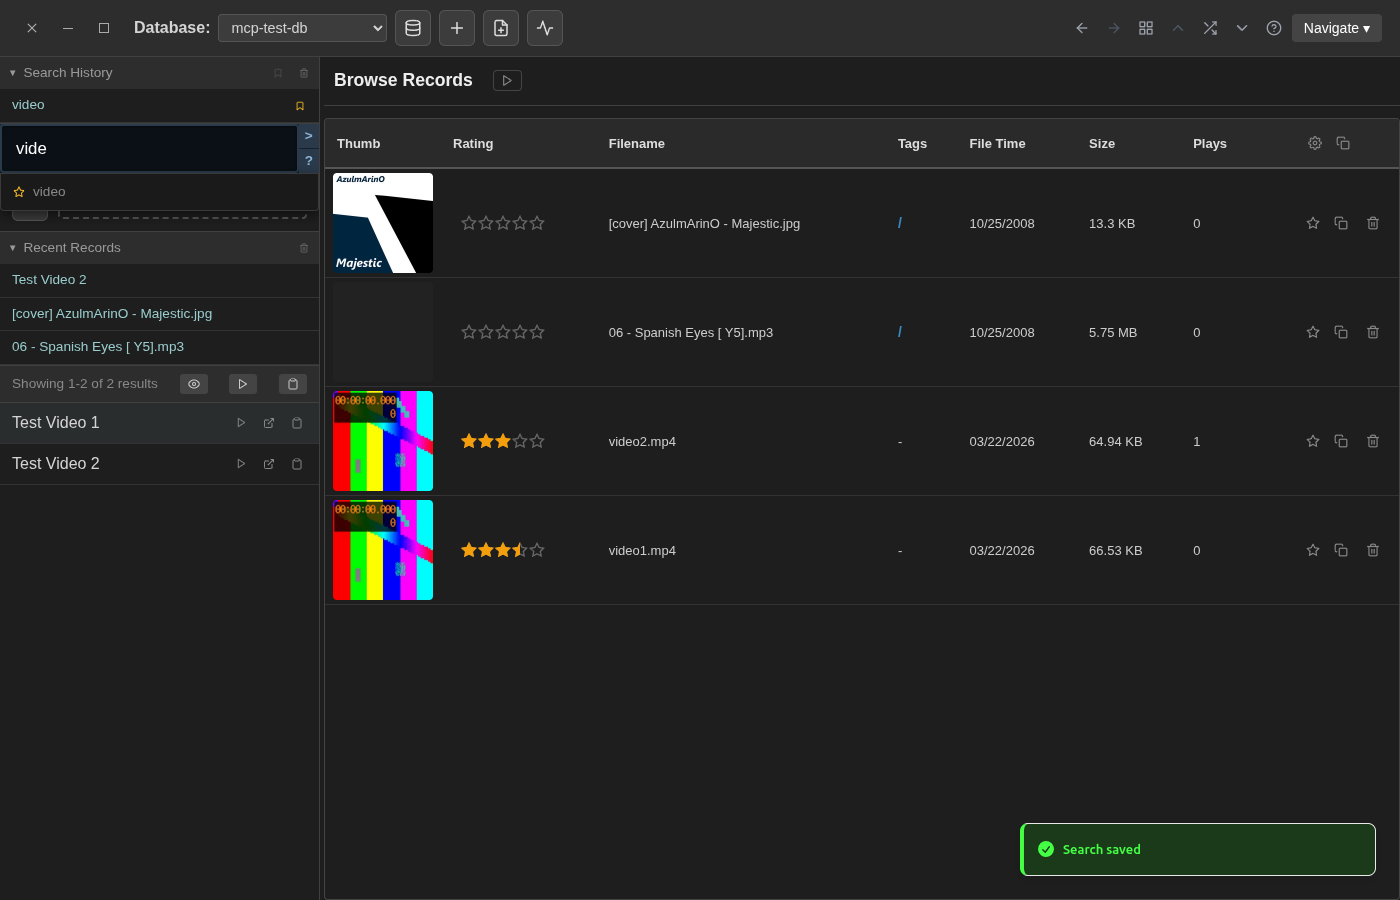Screen dimensions: 1400x900
Task: Open the grid view layout icon
Action: pos(1146,28)
